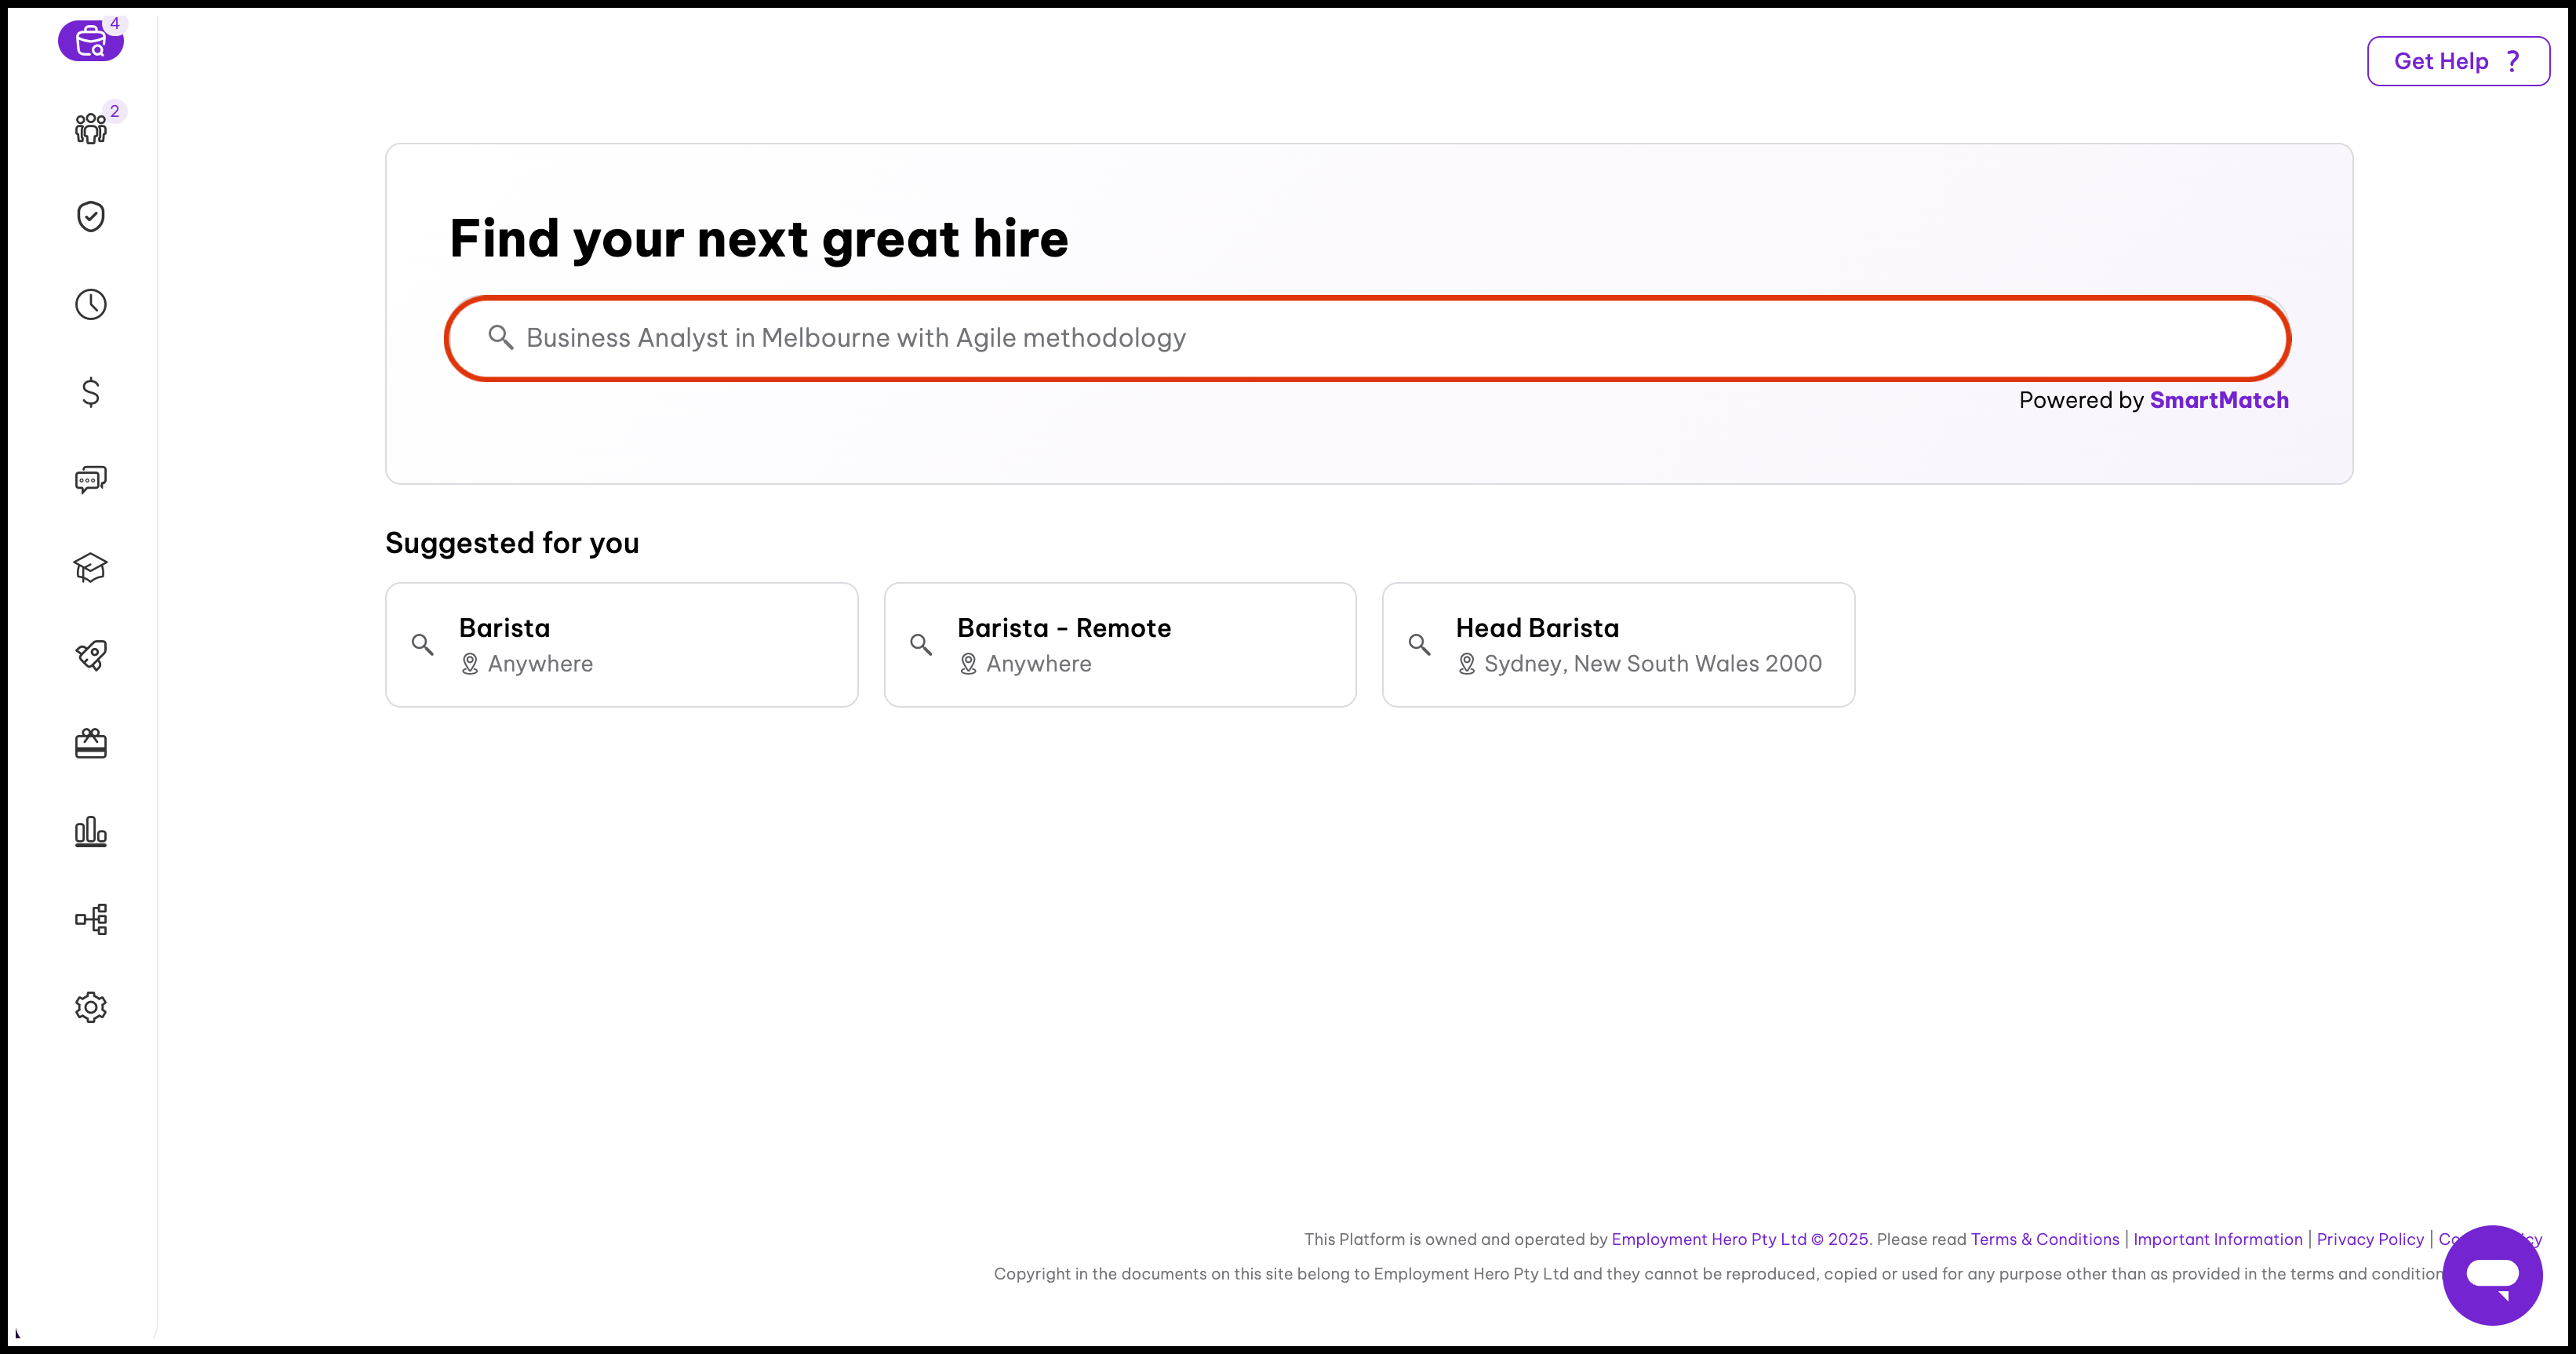Select the Barista - Remote suggestion card

pos(1119,645)
